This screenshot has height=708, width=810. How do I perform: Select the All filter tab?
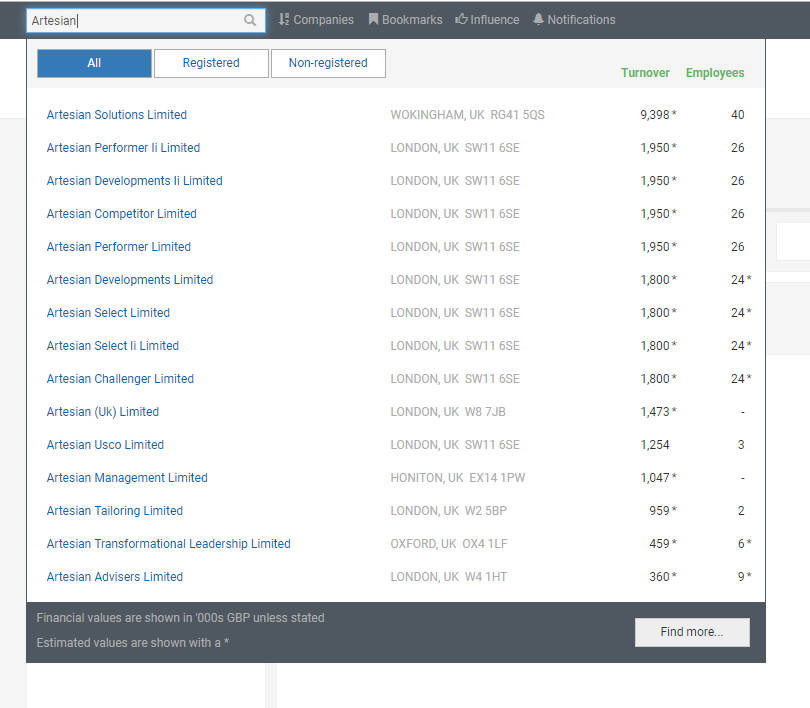coord(94,63)
